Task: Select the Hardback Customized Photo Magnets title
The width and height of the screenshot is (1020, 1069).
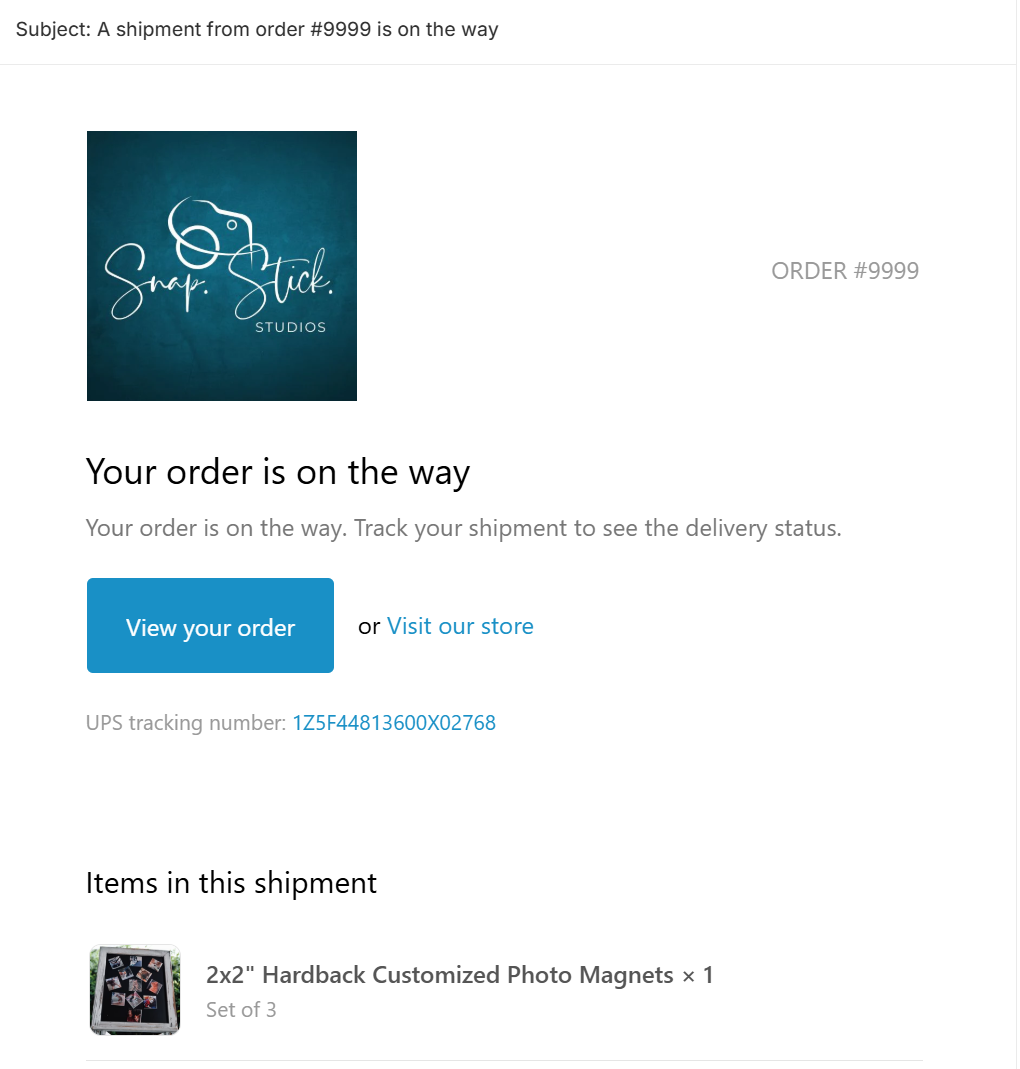Action: [440, 975]
